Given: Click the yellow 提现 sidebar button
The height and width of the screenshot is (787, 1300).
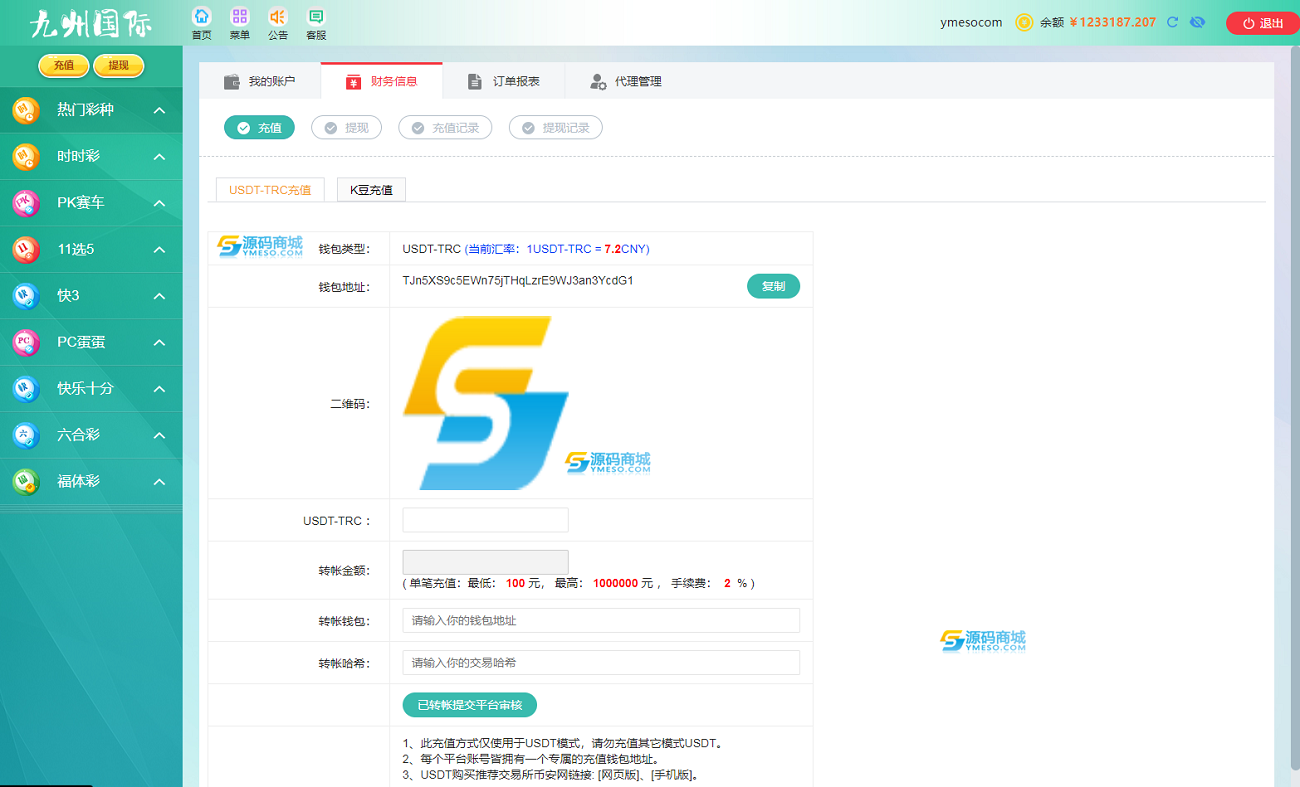Looking at the screenshot, I should (x=119, y=66).
